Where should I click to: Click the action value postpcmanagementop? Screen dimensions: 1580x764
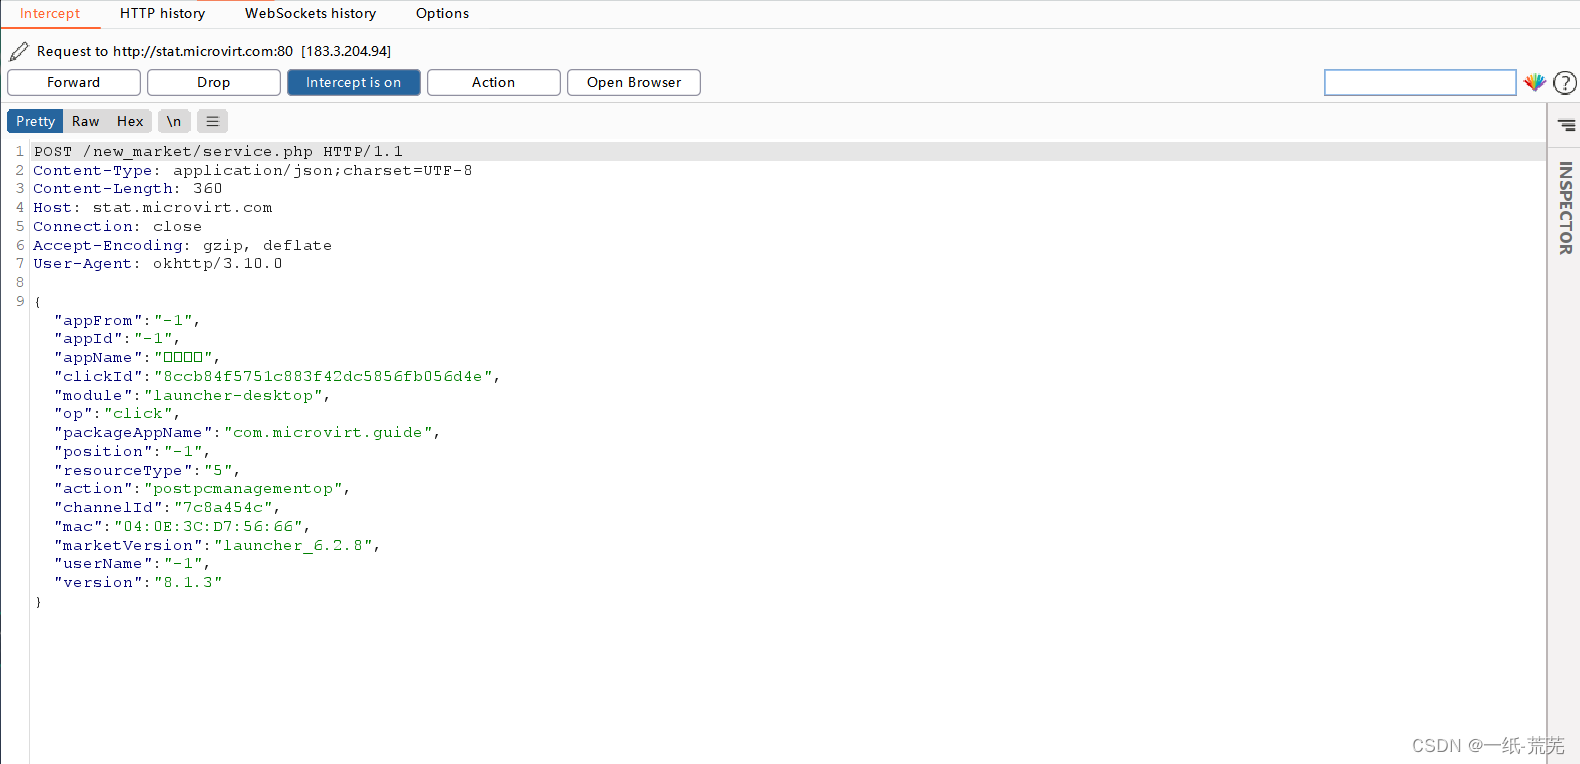click(x=243, y=489)
